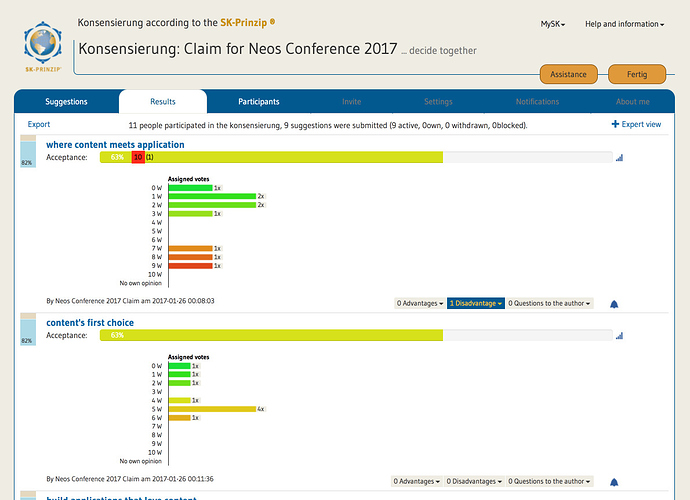Switch to the Suggestions tab
The width and height of the screenshot is (690, 500).
pyautogui.click(x=67, y=102)
